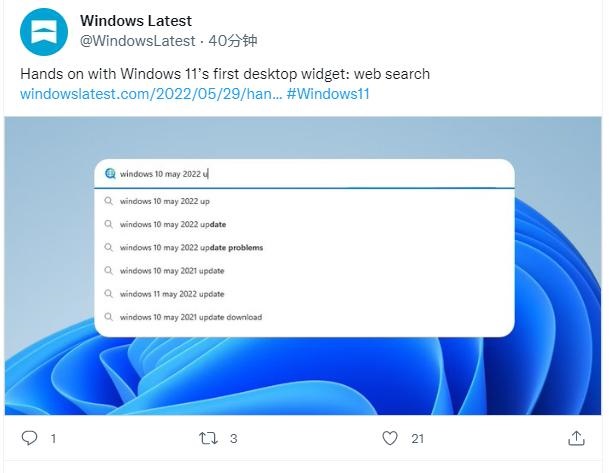Pick suggestion 'windows 10 may 2021 update download'

click(191, 317)
